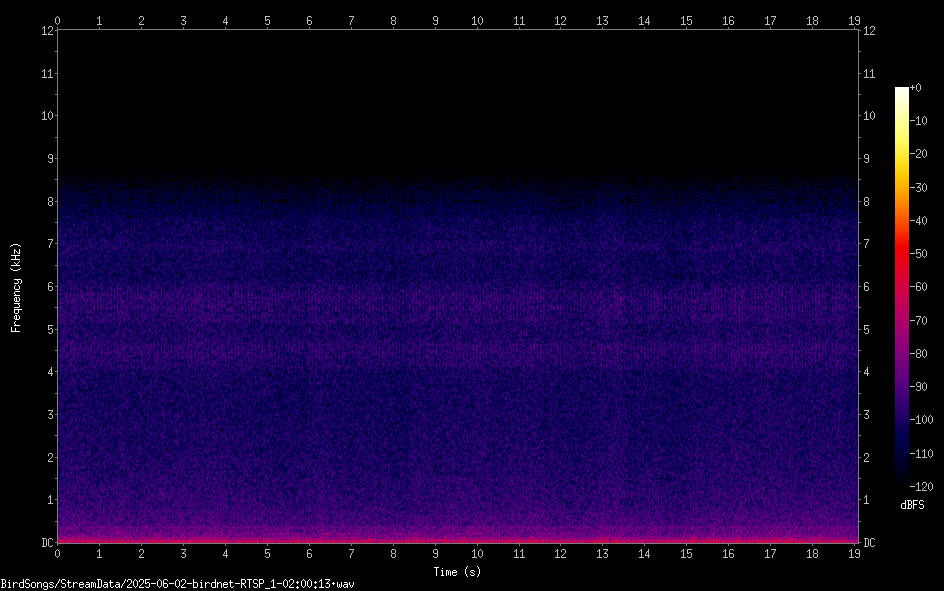Image resolution: width=944 pixels, height=591 pixels.
Task: Click the "-90" color scale label
Action: 919,387
